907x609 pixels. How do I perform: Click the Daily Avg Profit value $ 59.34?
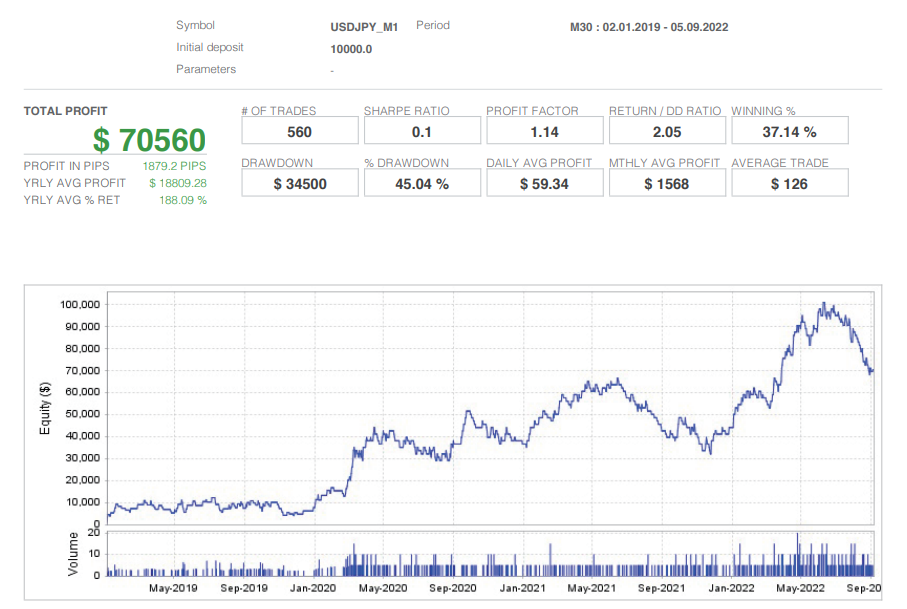pos(544,183)
